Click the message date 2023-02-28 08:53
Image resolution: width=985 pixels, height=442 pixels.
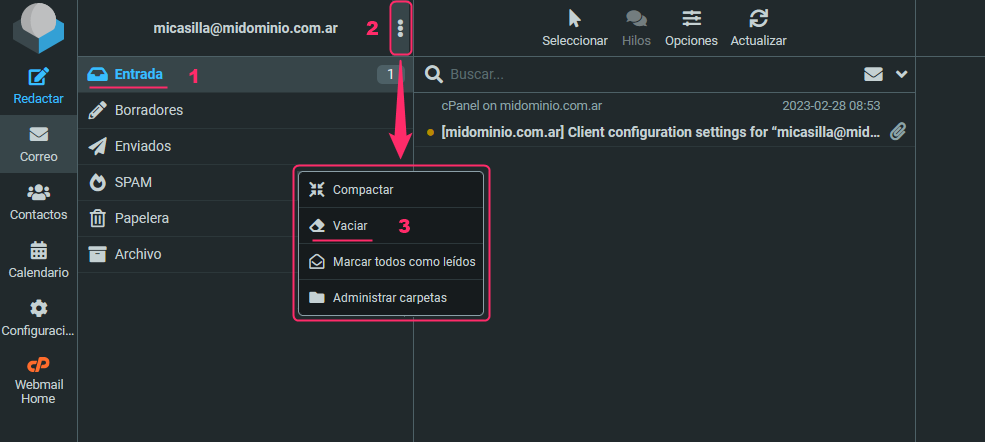[x=831, y=106]
